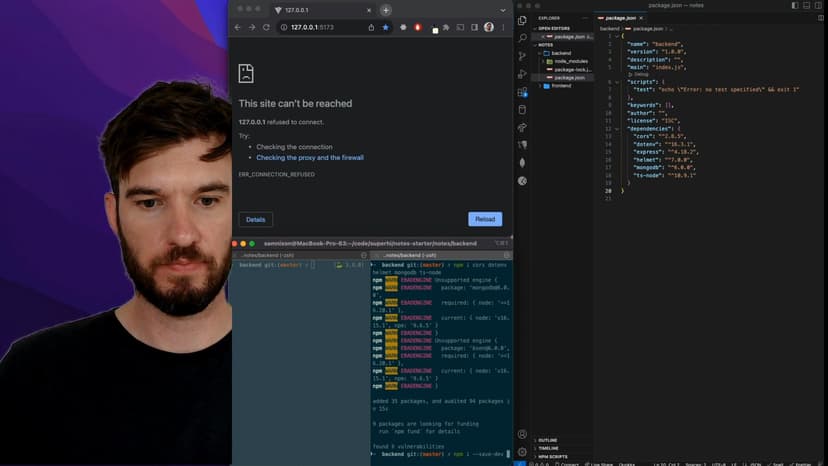
Task: Click the Reload button
Action: (485, 219)
